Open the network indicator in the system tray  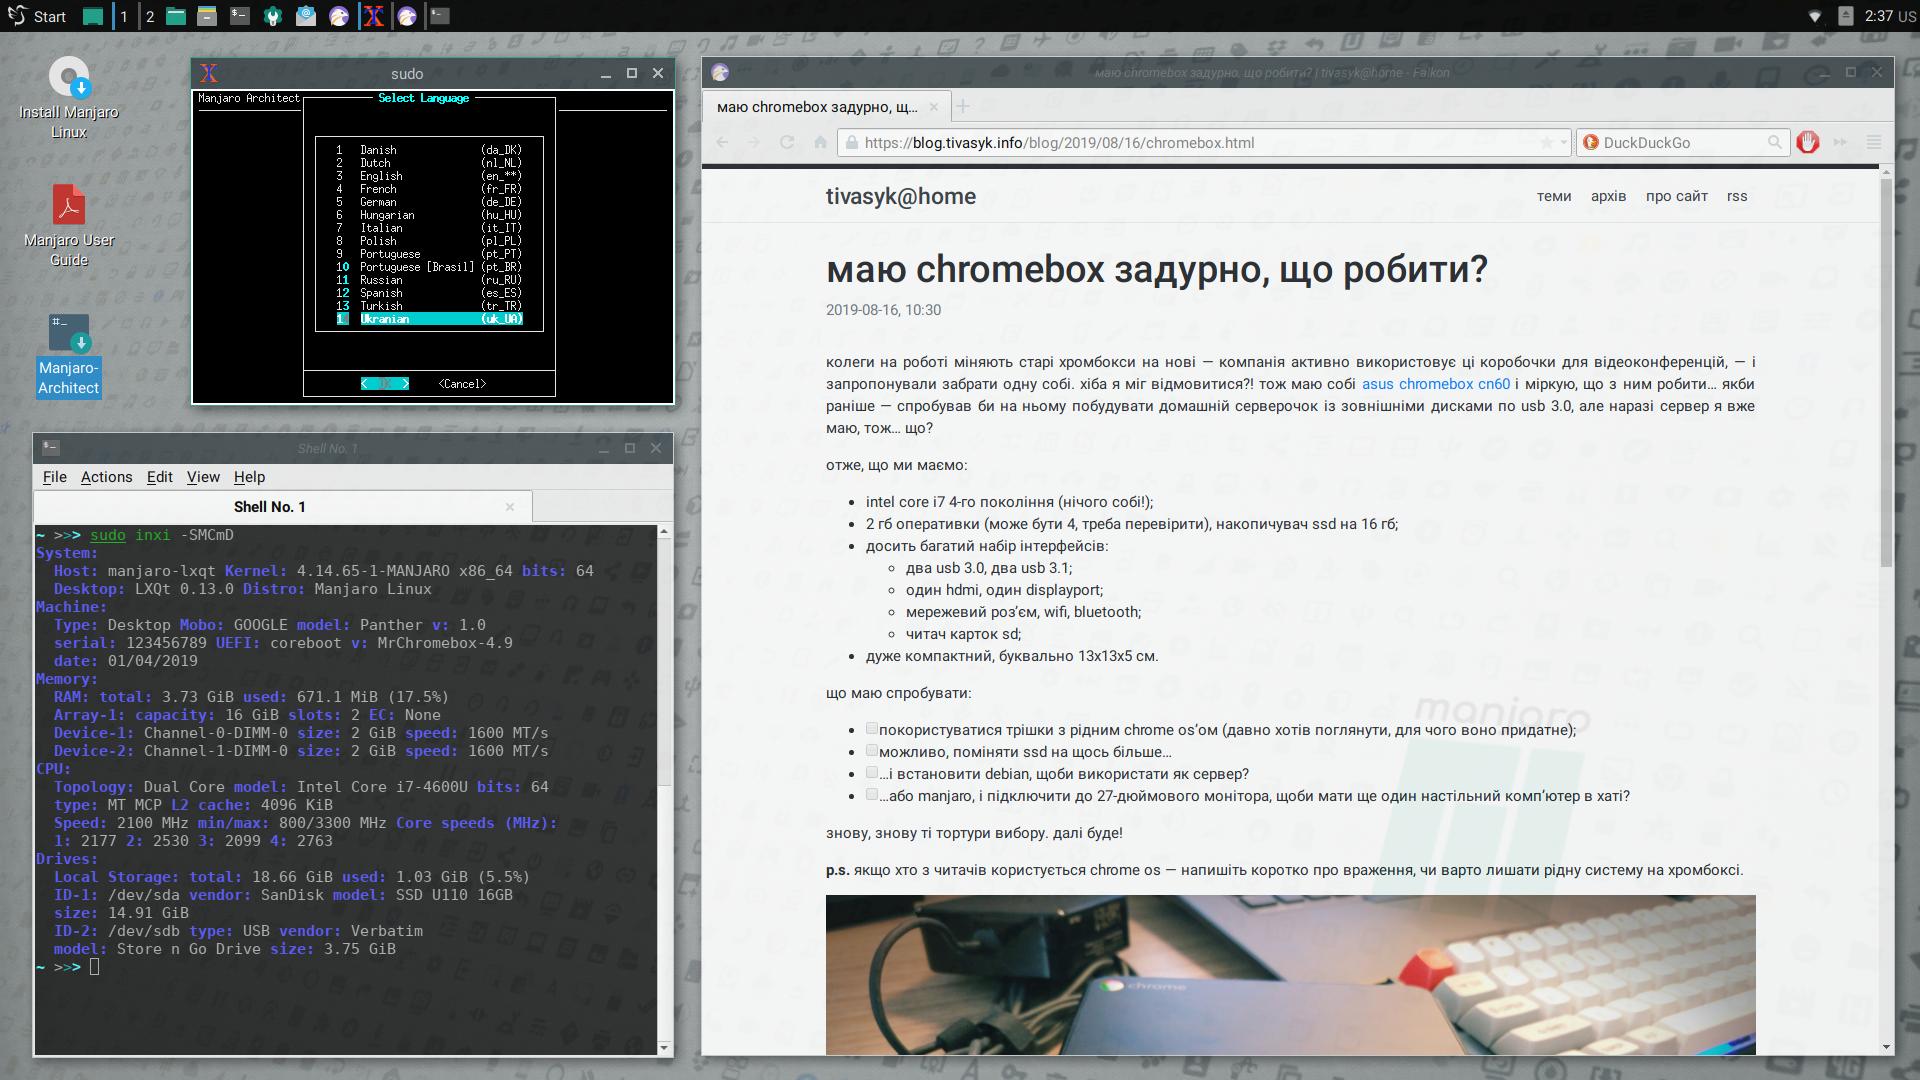pyautogui.click(x=1815, y=16)
